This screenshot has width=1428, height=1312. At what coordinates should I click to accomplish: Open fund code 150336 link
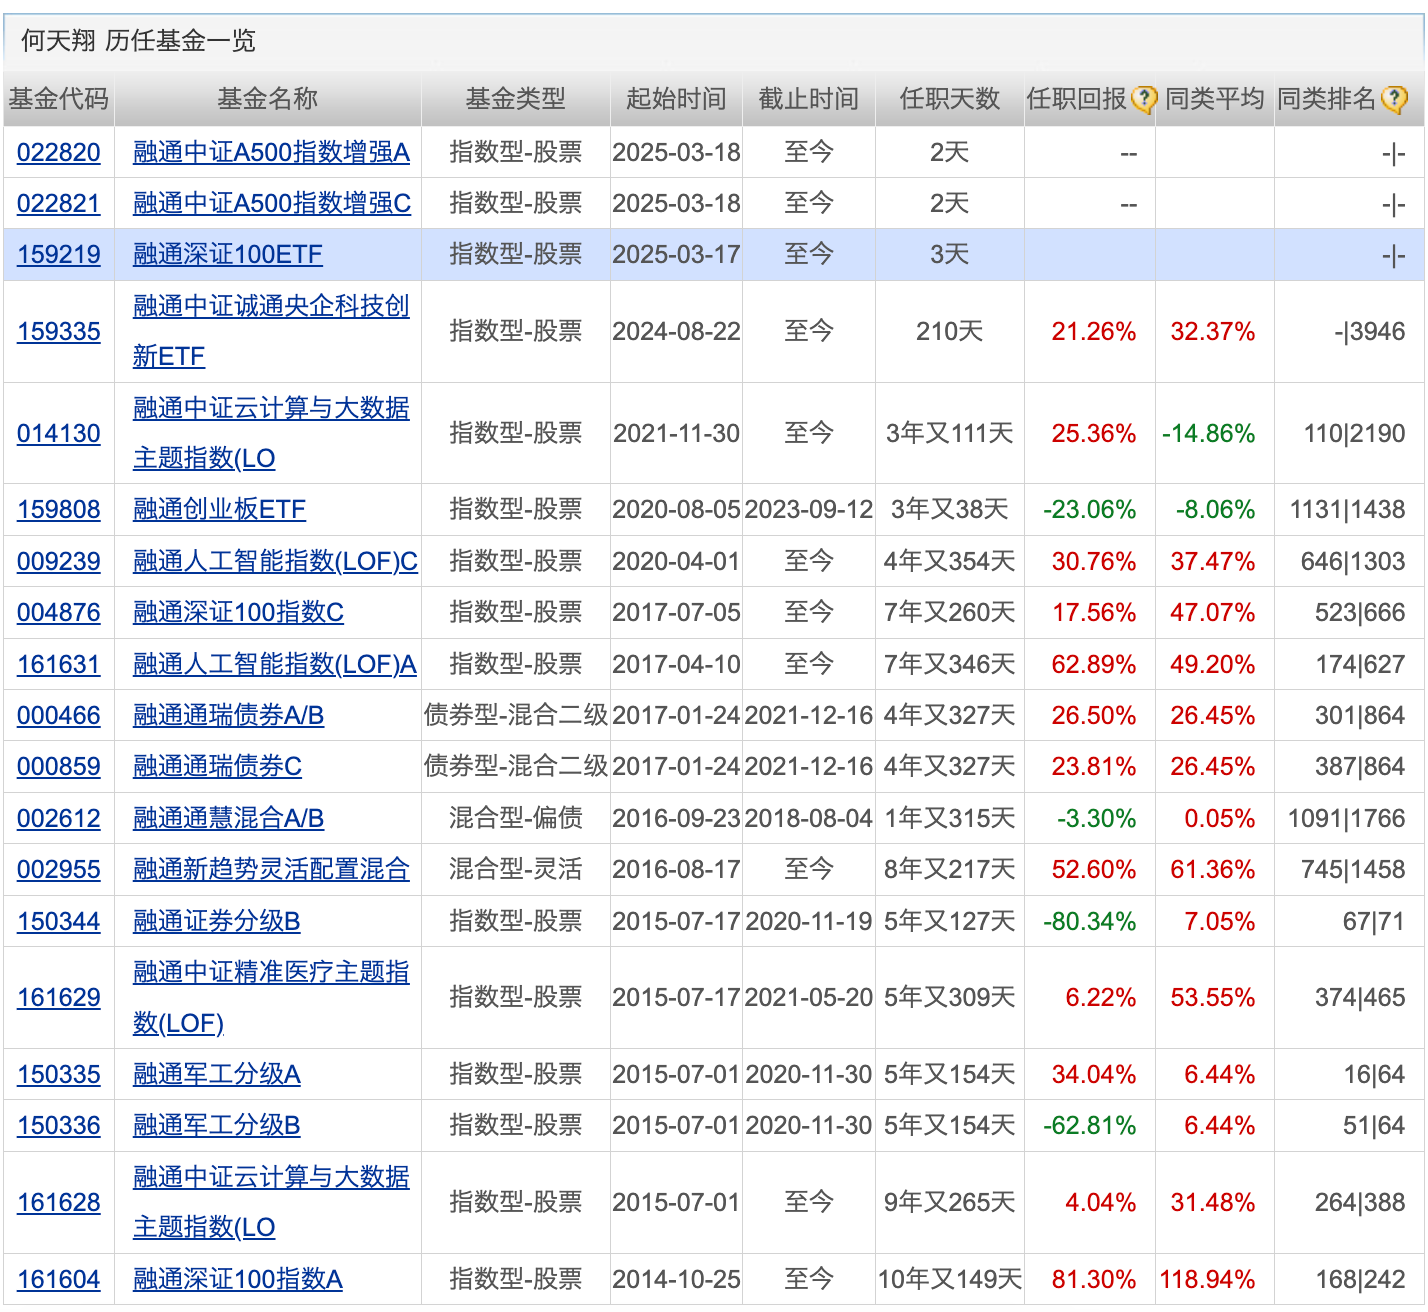coord(59,1125)
